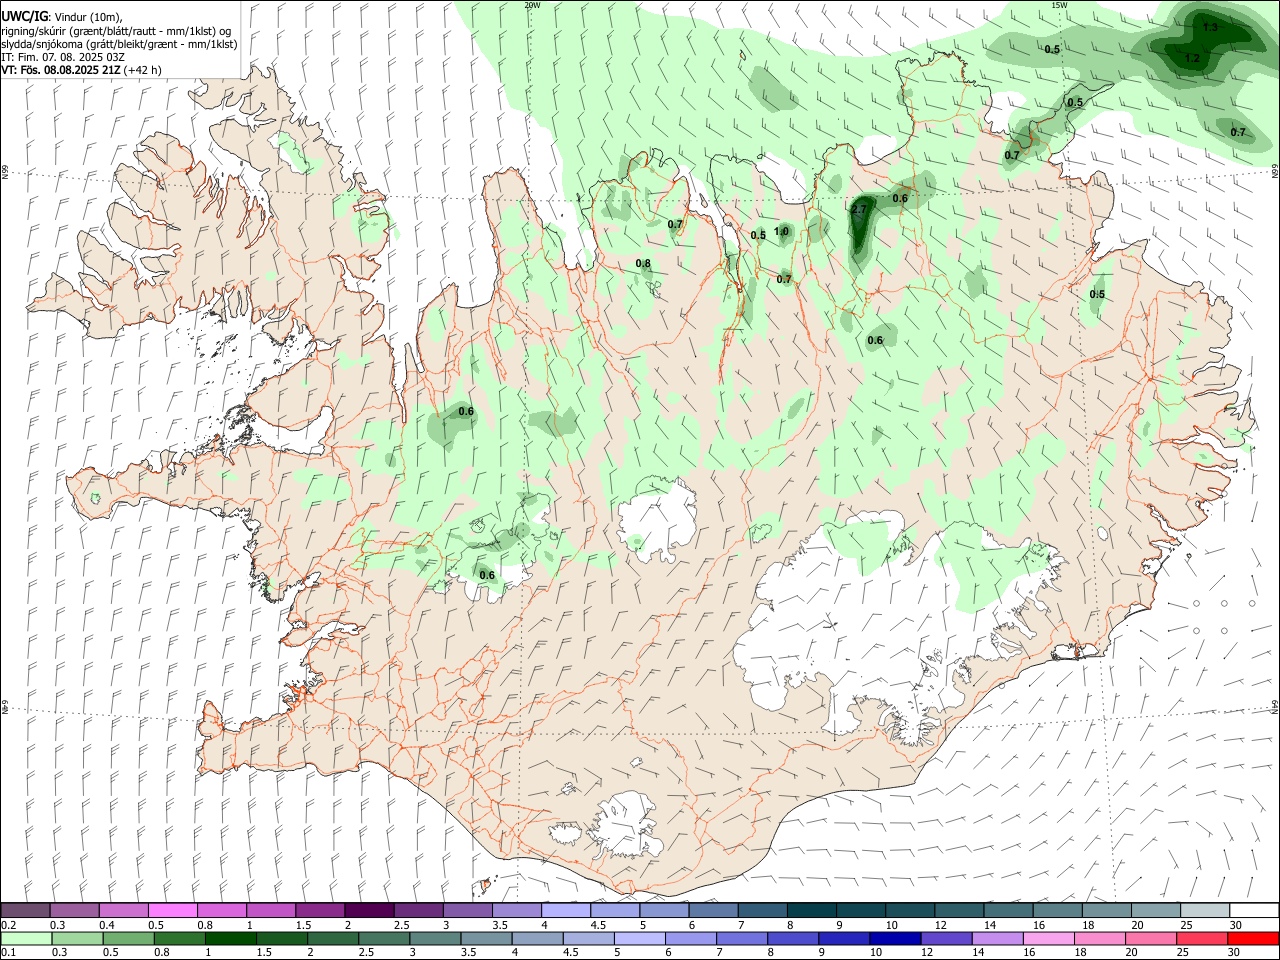This screenshot has width=1280, height=960.
Task: Select the 1.3 value over the northeast sea
Action: click(x=1210, y=27)
